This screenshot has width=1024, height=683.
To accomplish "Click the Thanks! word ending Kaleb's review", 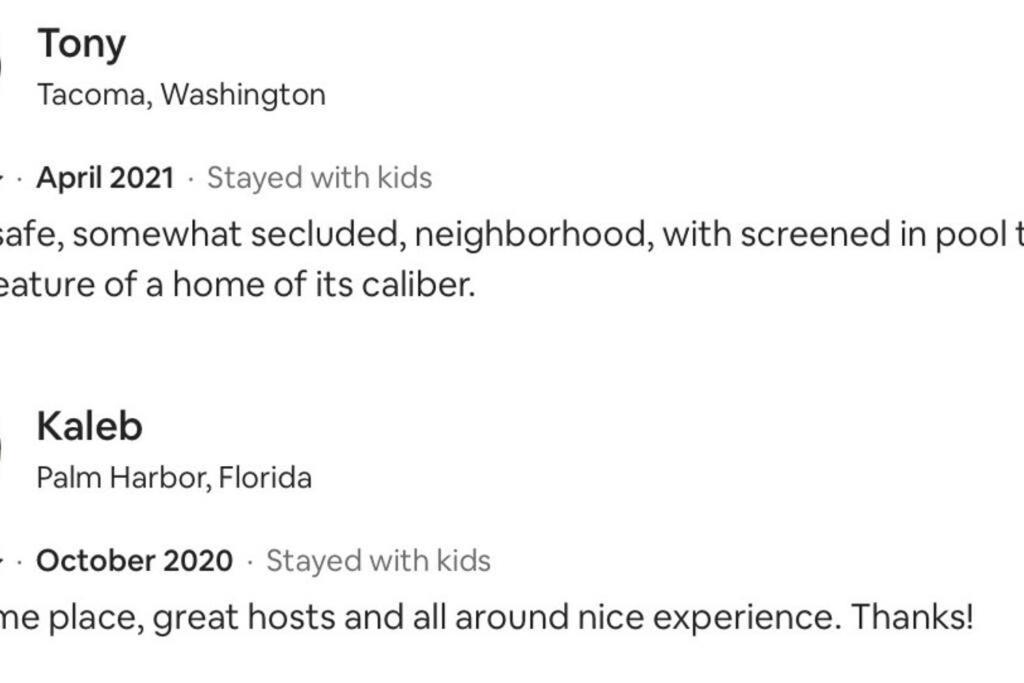I will tap(912, 617).
